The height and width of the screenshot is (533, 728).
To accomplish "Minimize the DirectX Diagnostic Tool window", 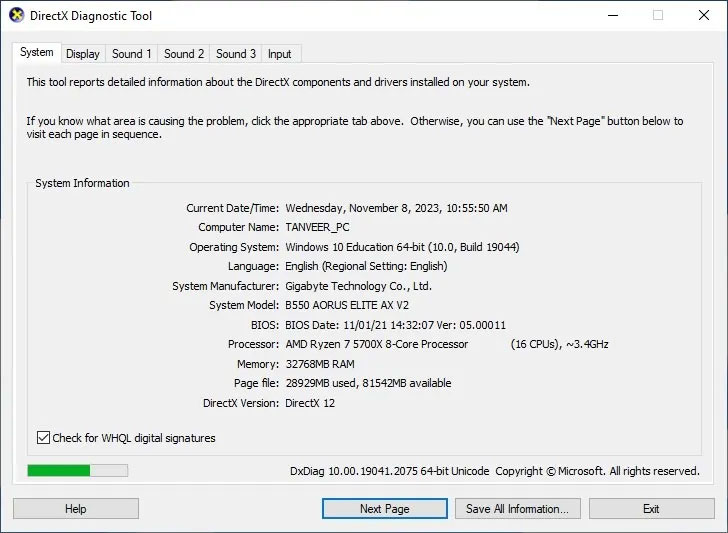I will (x=613, y=15).
